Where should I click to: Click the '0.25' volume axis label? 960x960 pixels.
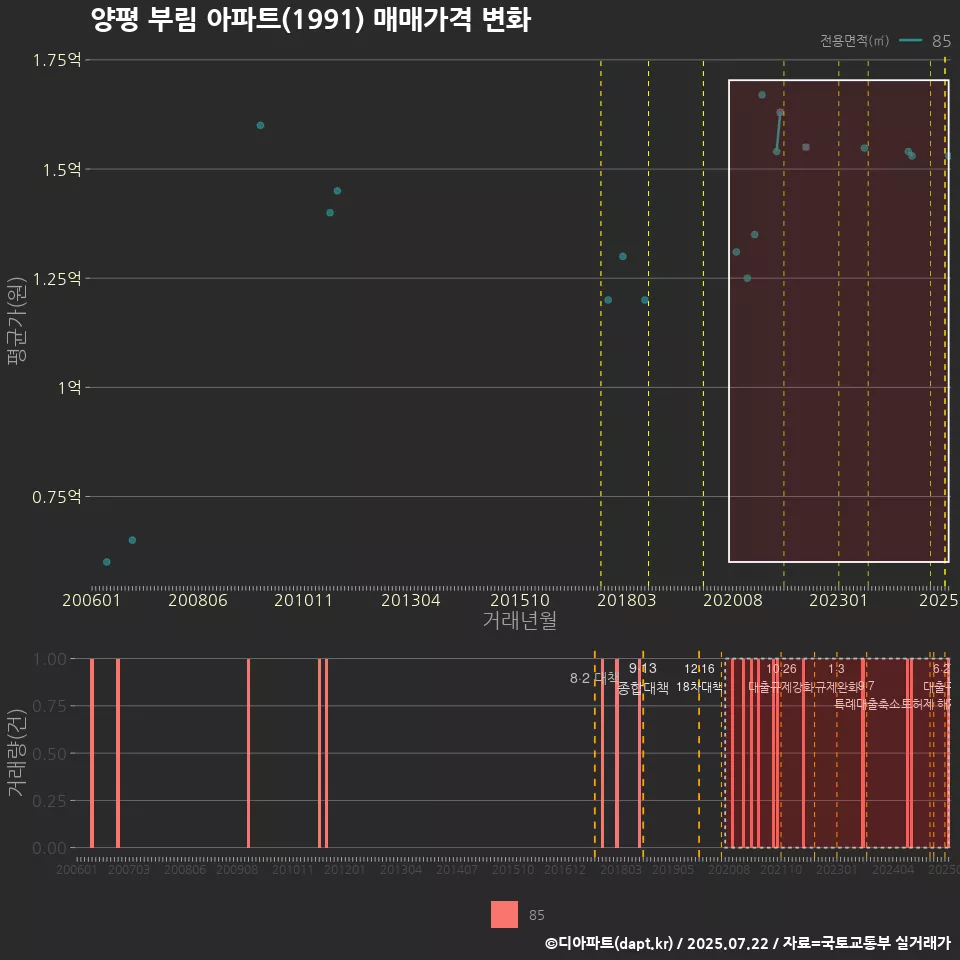[50, 801]
